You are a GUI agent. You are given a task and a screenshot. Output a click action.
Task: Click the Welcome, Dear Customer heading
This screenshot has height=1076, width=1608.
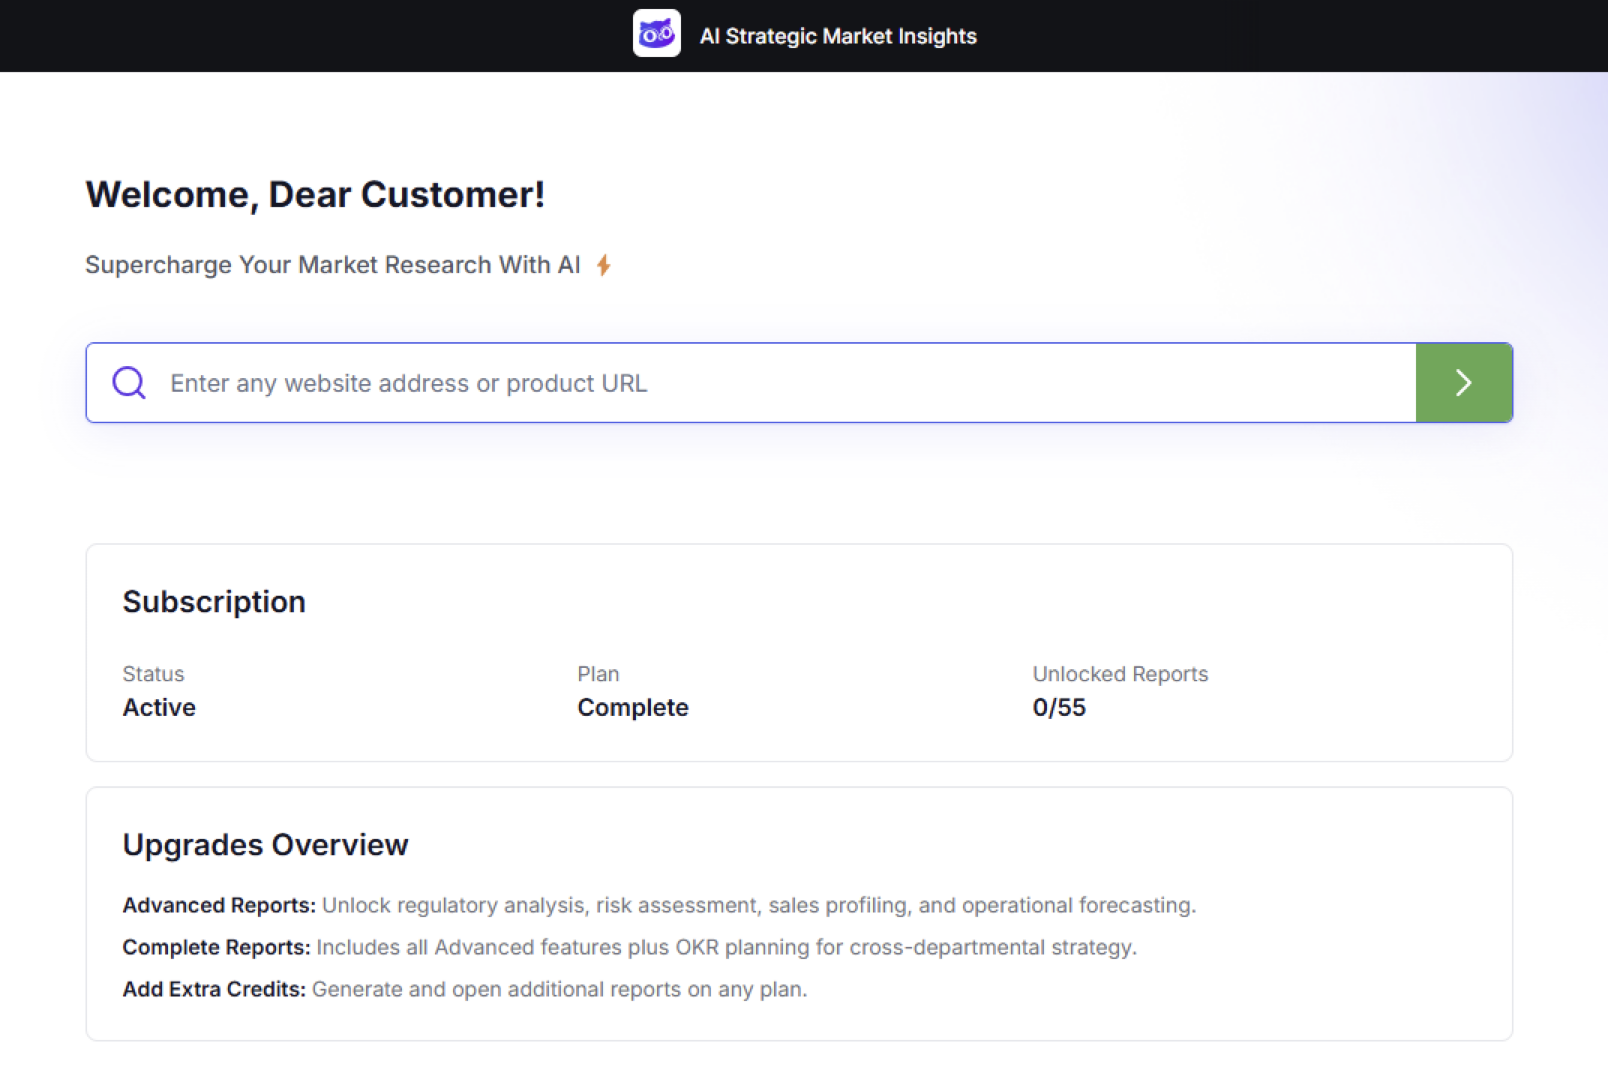(315, 194)
